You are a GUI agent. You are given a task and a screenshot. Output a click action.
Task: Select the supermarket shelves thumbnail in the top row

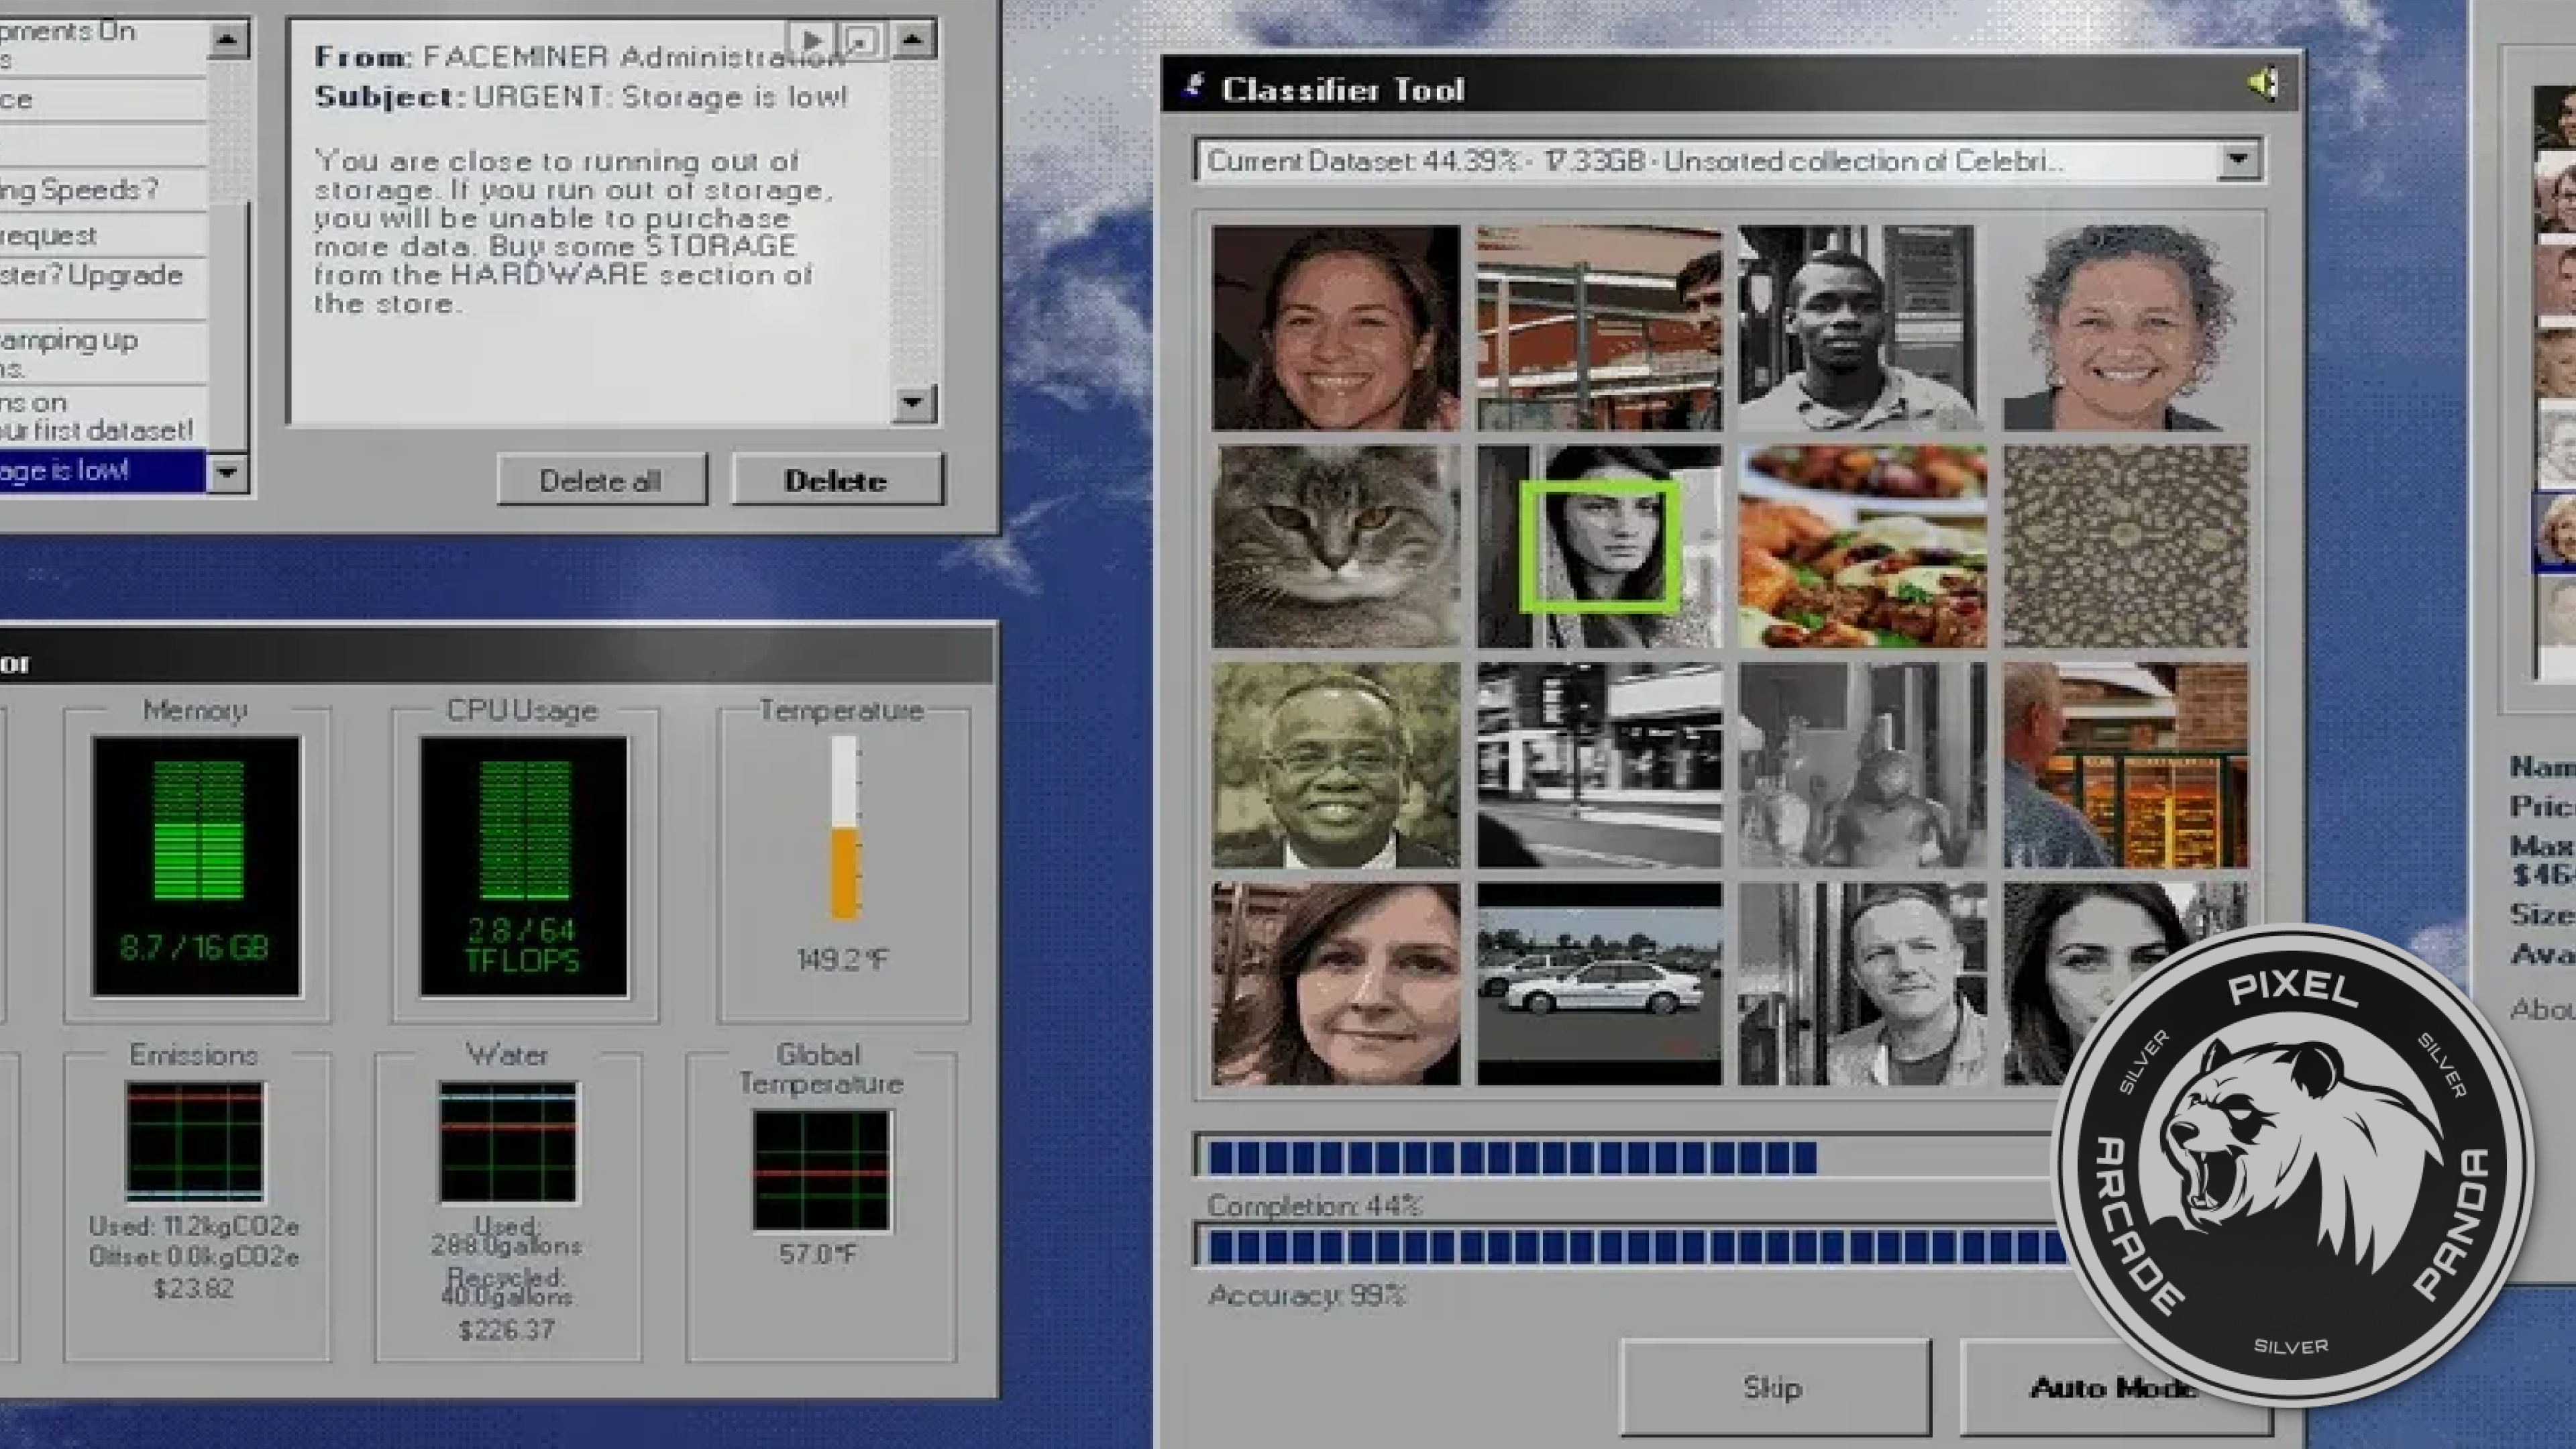click(x=1599, y=328)
